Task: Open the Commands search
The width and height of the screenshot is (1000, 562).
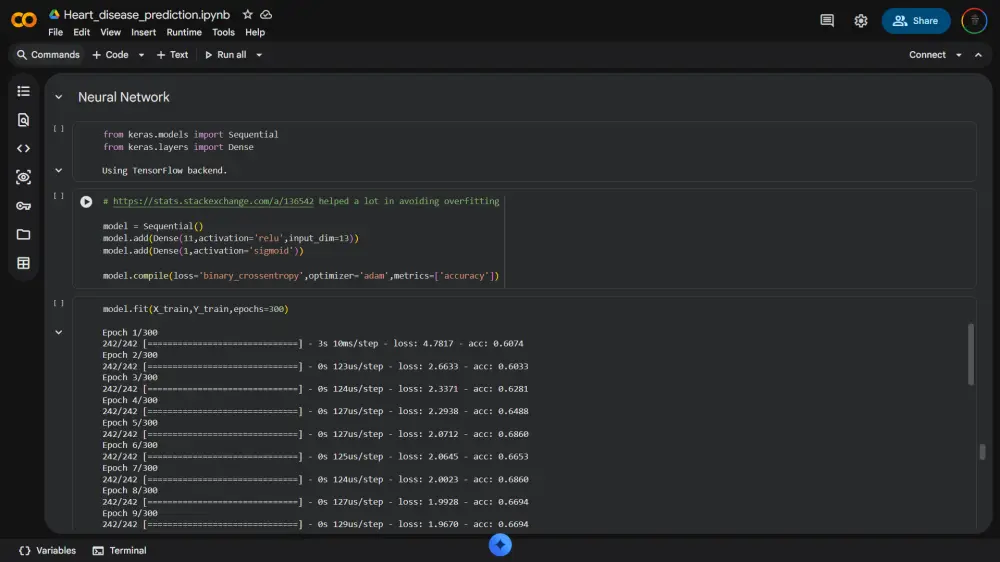Action: [48, 55]
